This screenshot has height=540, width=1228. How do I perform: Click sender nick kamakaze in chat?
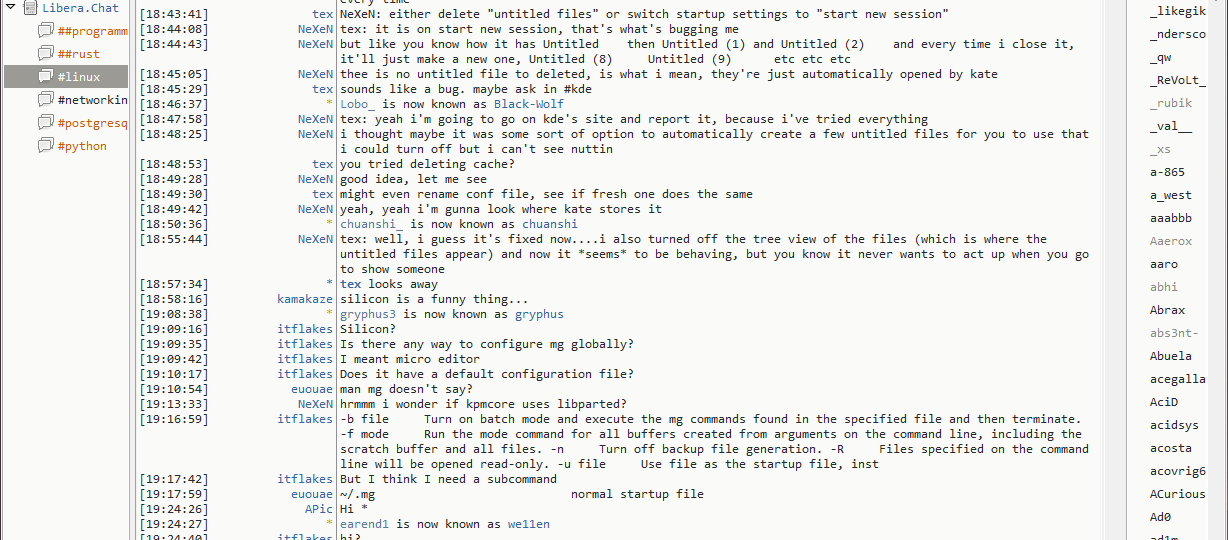305,299
